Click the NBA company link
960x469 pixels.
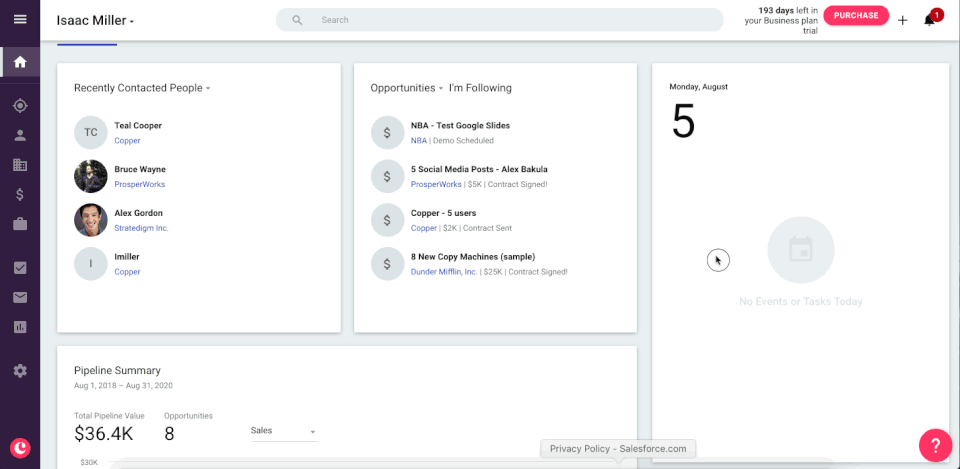pos(419,141)
